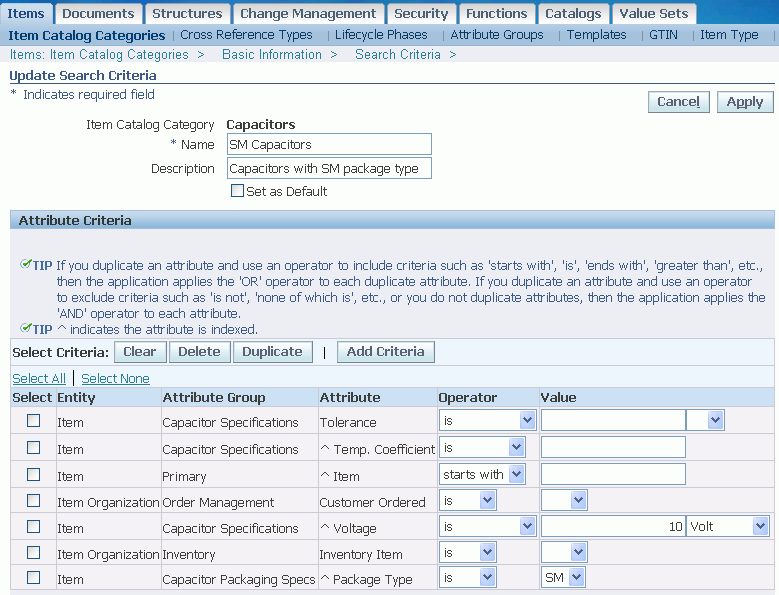Viewport: 779px width, 595px height.
Task: Edit the Name field
Action: (329, 145)
